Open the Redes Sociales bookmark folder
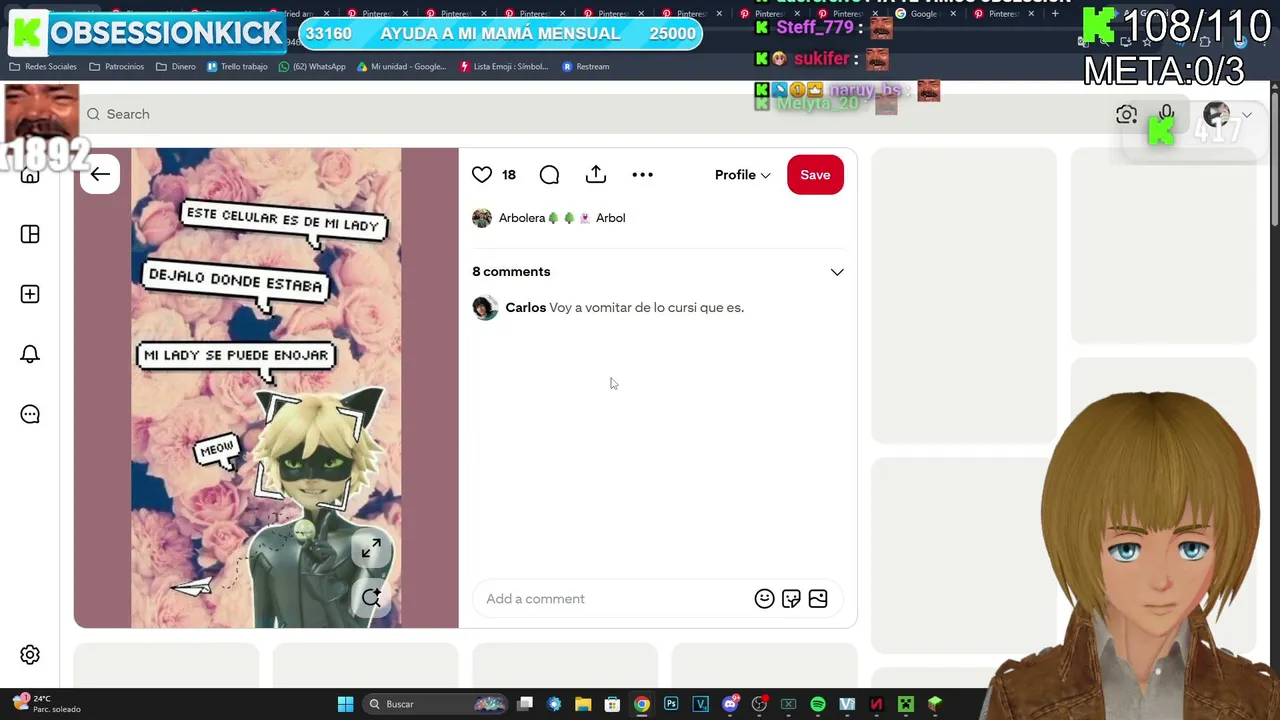The width and height of the screenshot is (1280, 720). [x=43, y=67]
